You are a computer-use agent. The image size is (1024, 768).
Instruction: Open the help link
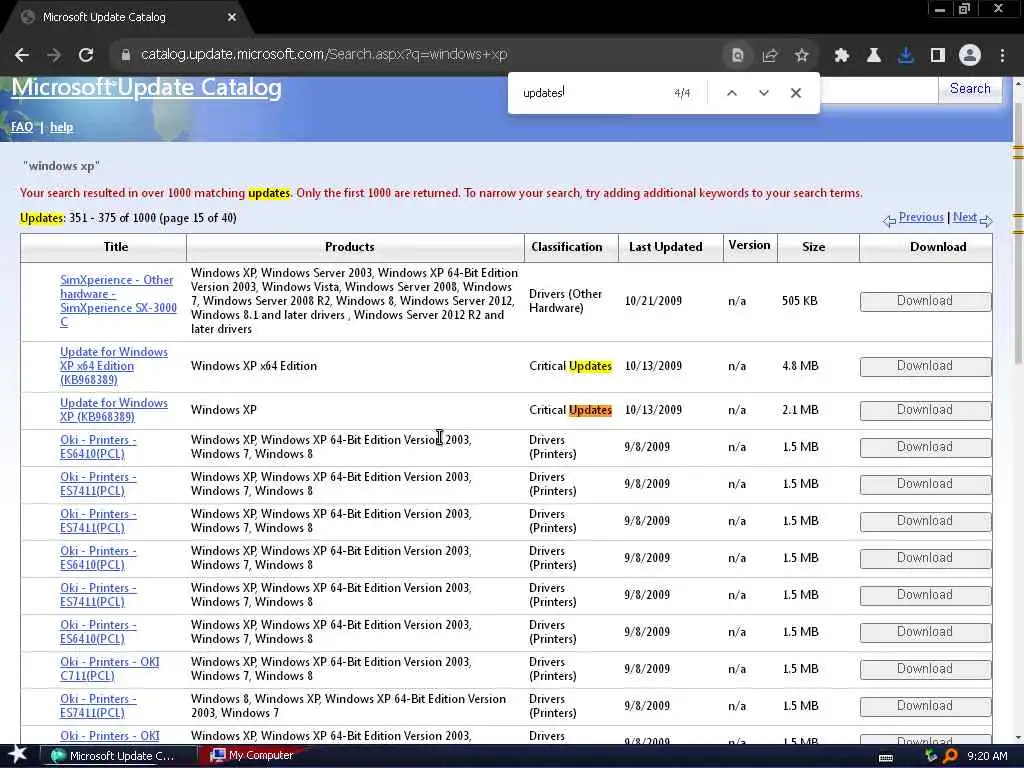(x=61, y=127)
